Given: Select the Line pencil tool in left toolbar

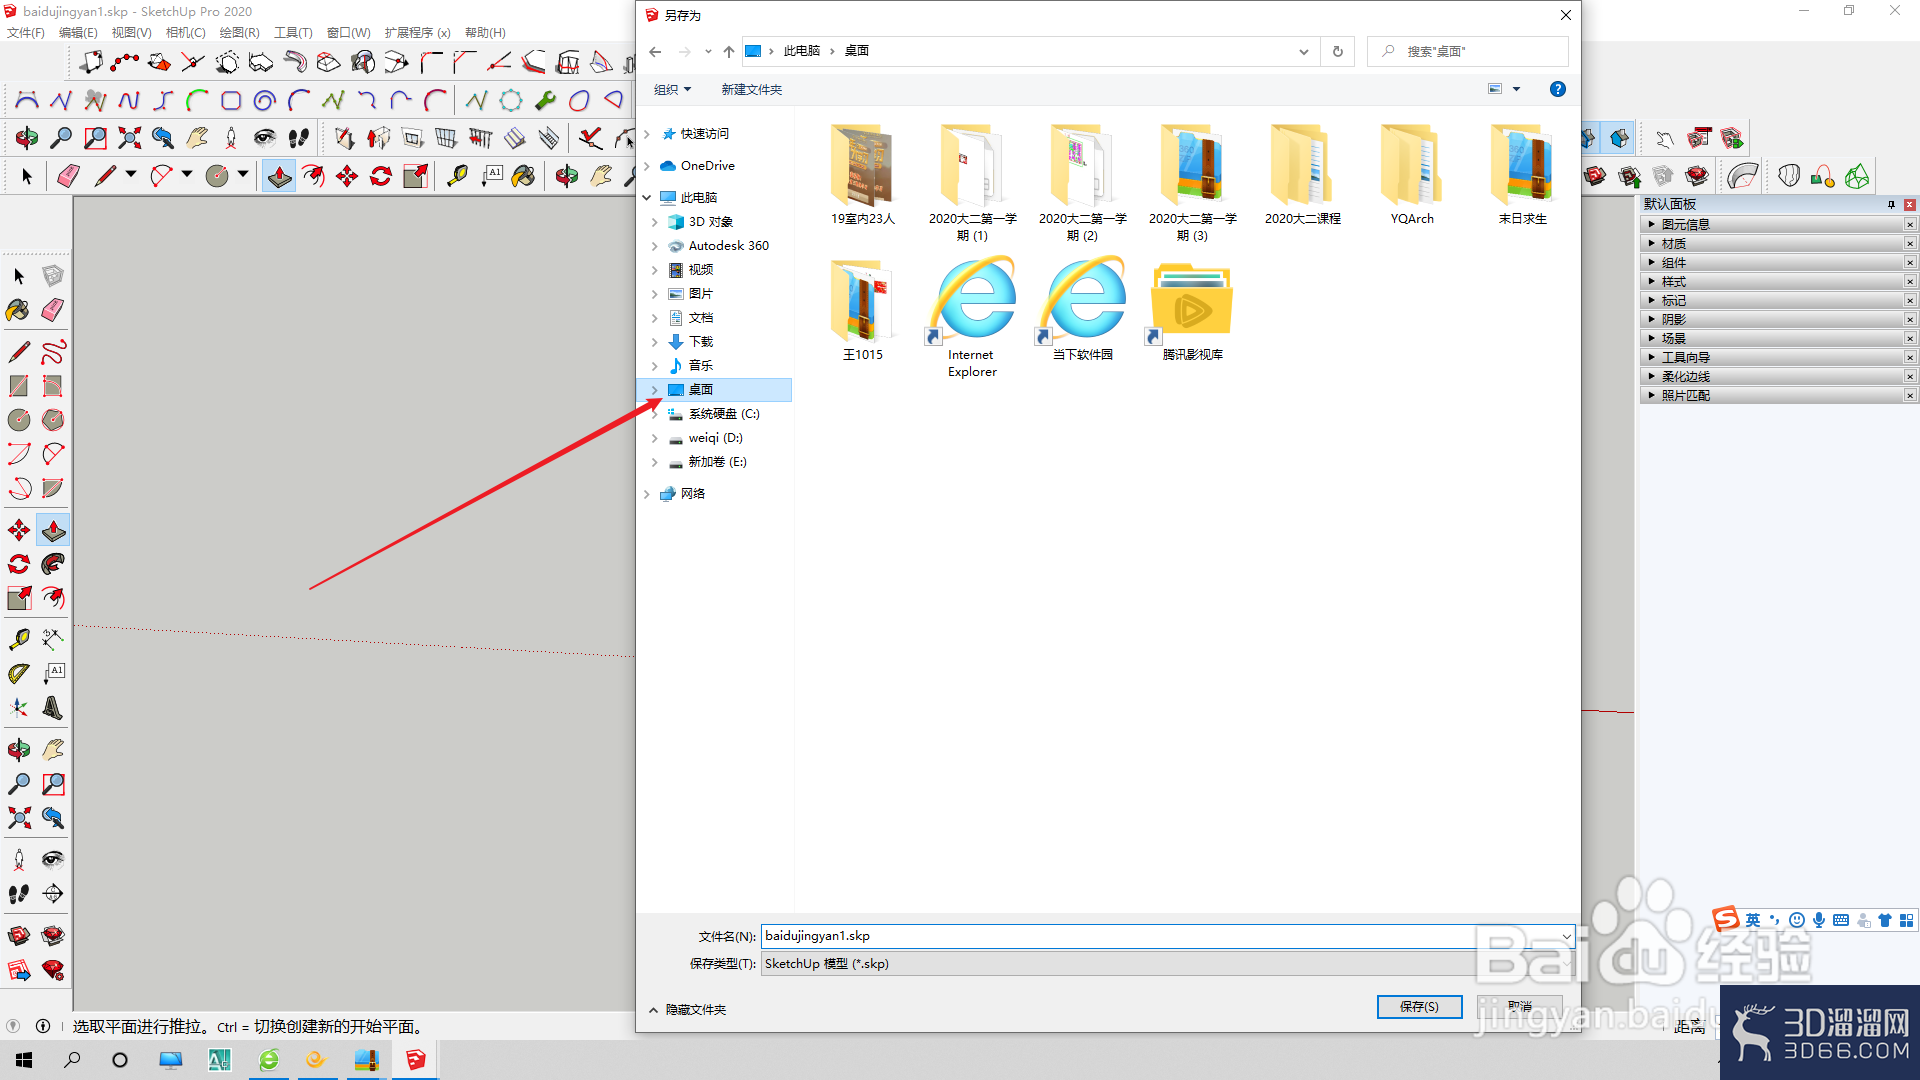Looking at the screenshot, I should [x=19, y=352].
